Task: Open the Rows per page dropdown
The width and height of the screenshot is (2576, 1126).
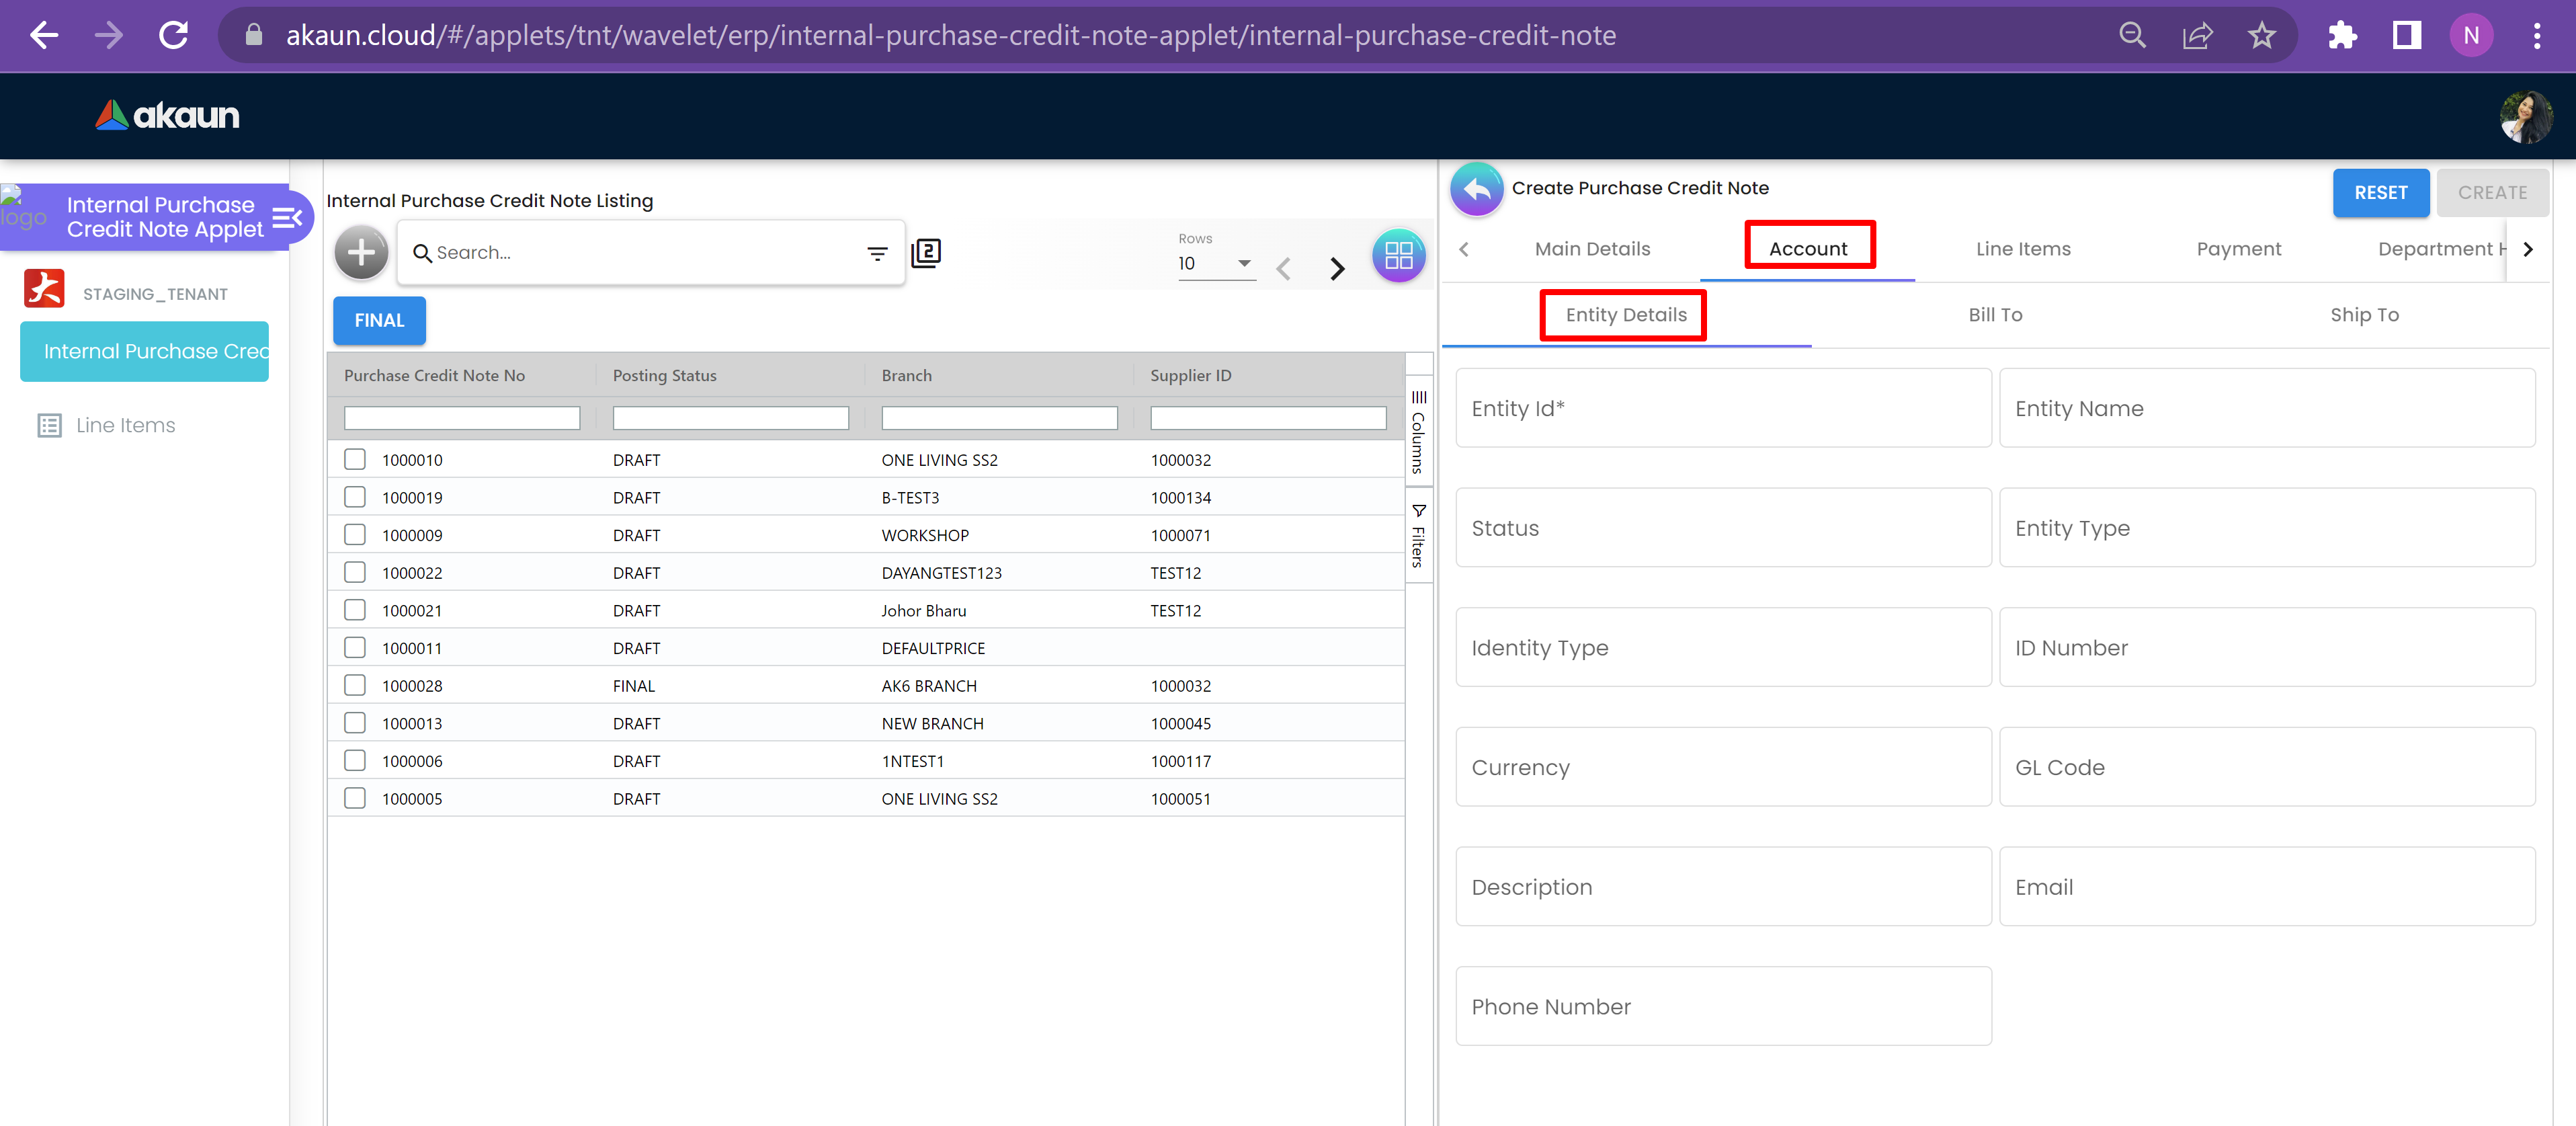Action: point(1216,263)
